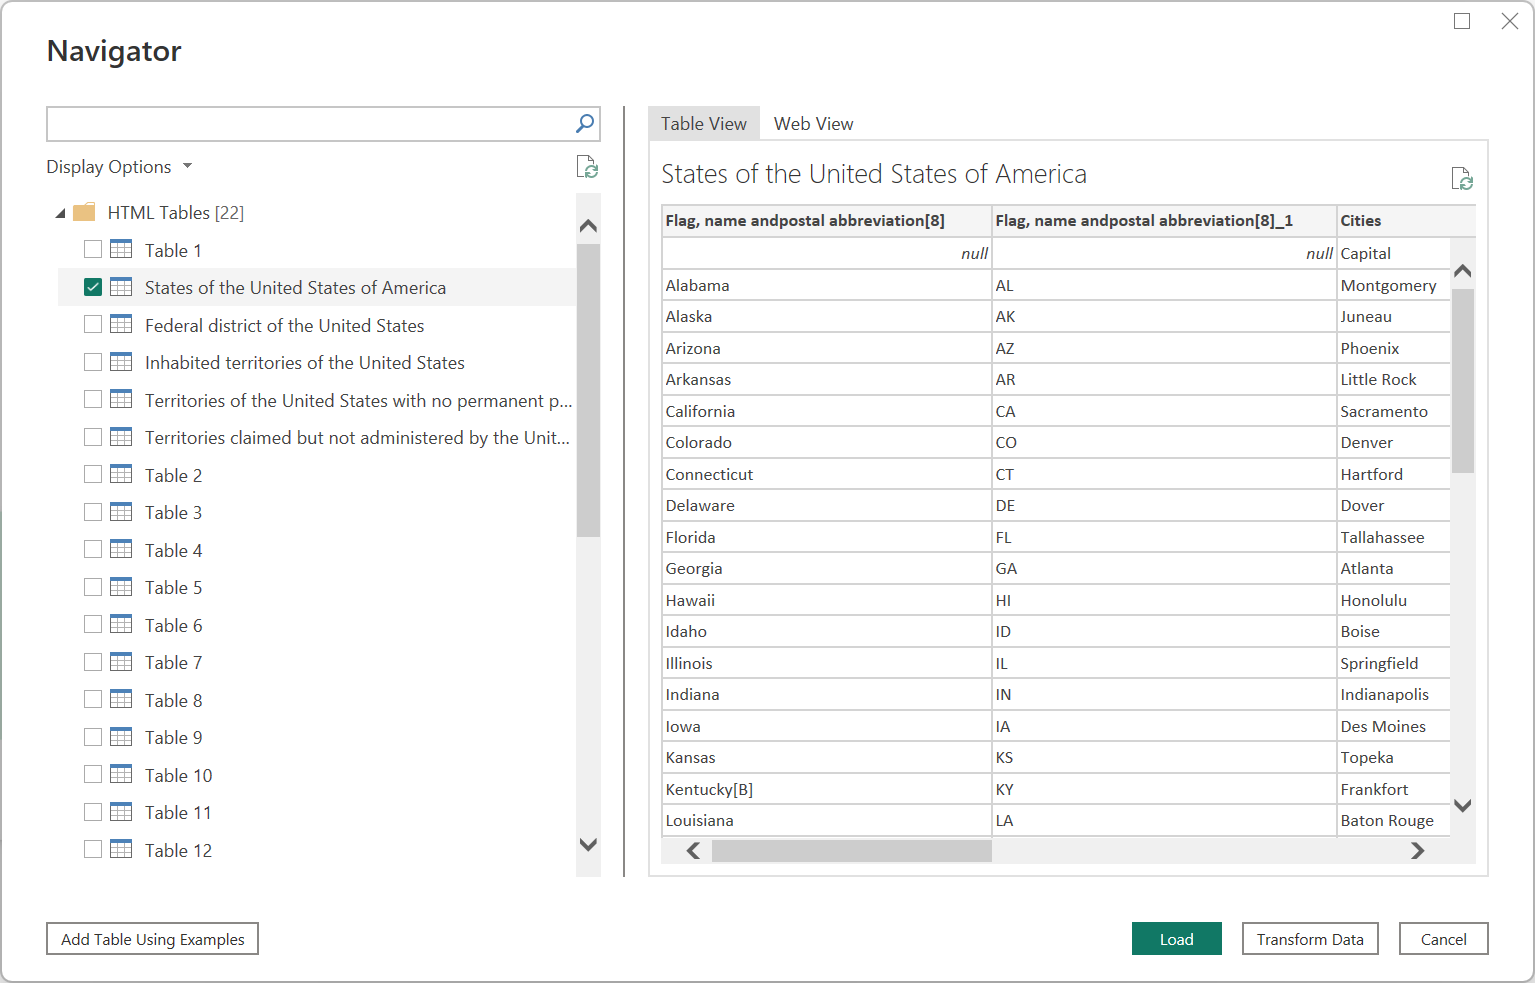
Task: Maximize the Navigator window
Action: (x=1462, y=21)
